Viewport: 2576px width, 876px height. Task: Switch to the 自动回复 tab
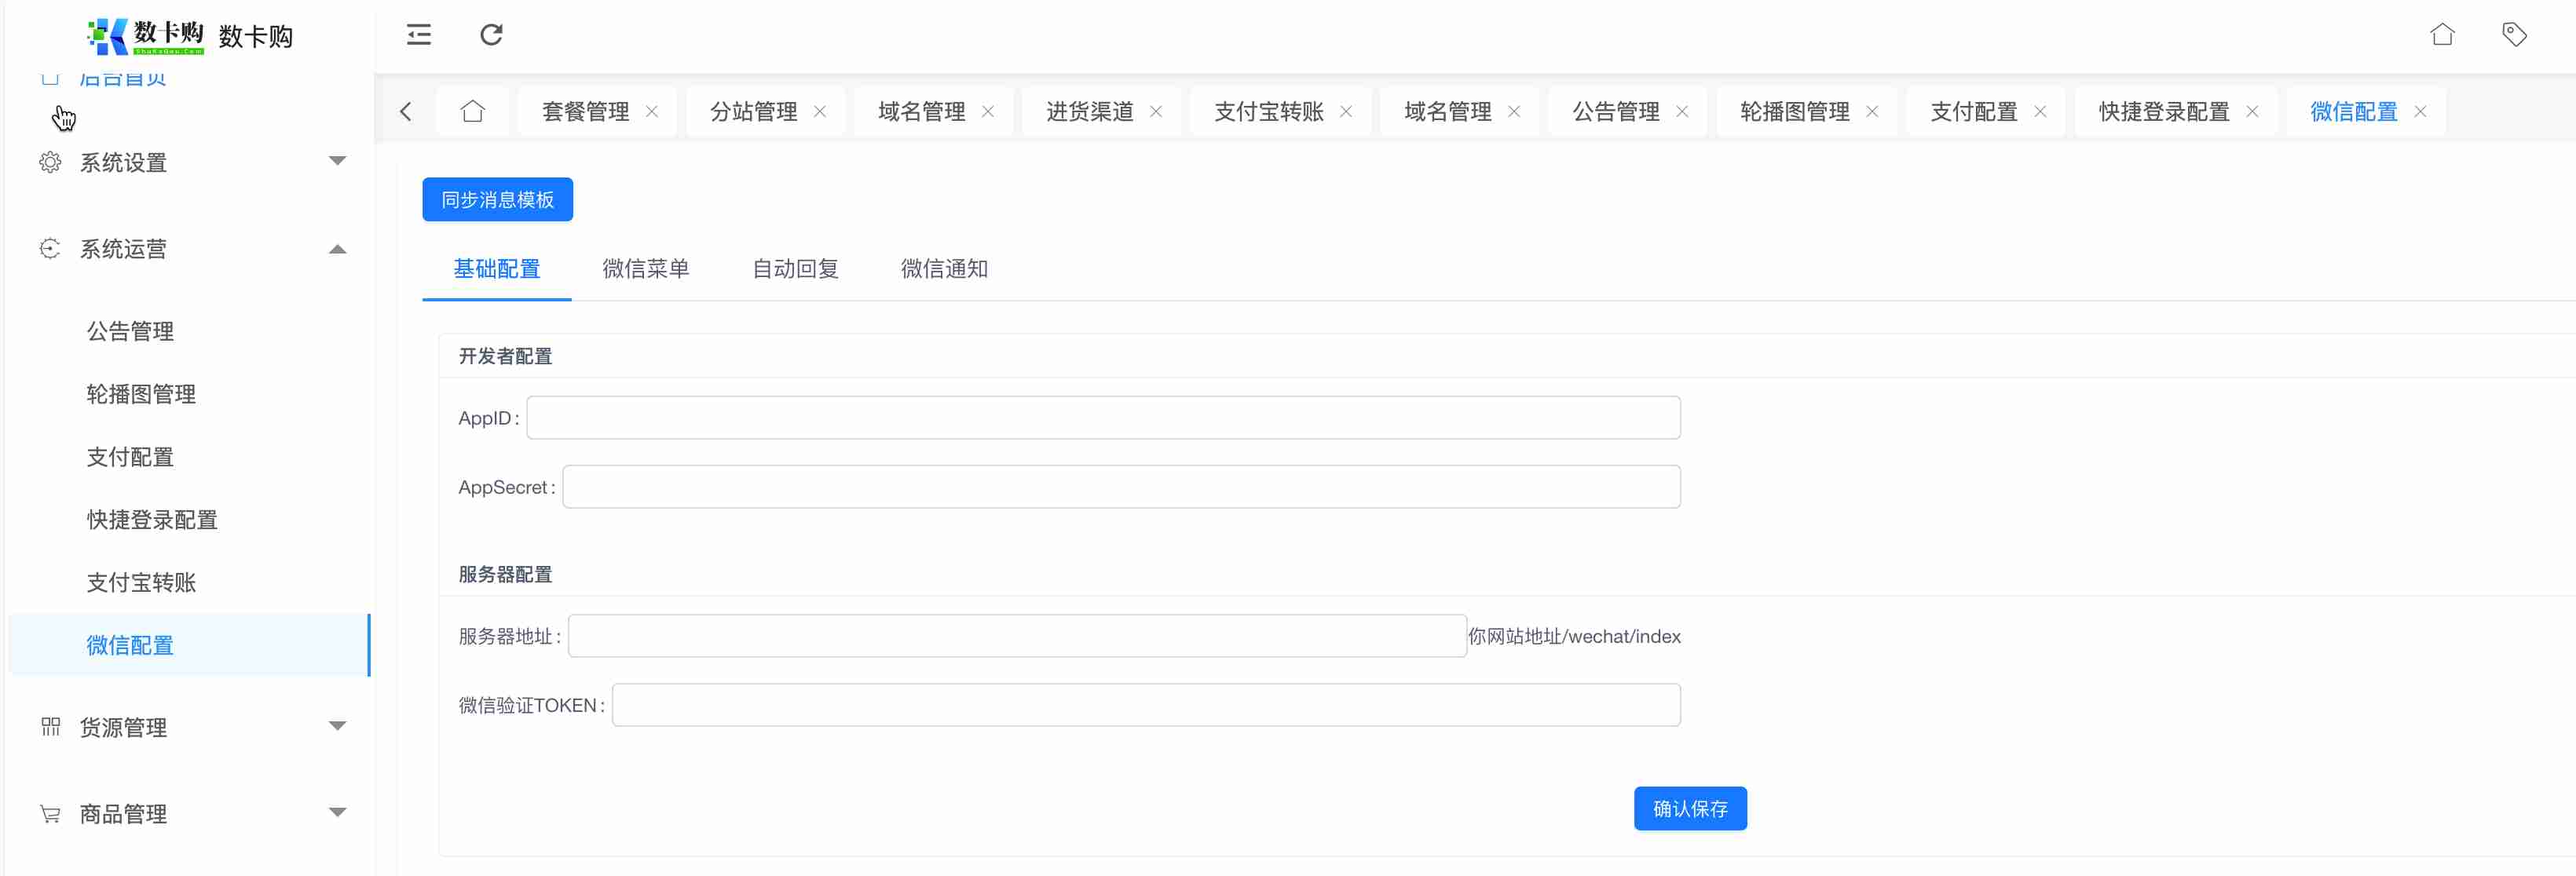point(795,269)
